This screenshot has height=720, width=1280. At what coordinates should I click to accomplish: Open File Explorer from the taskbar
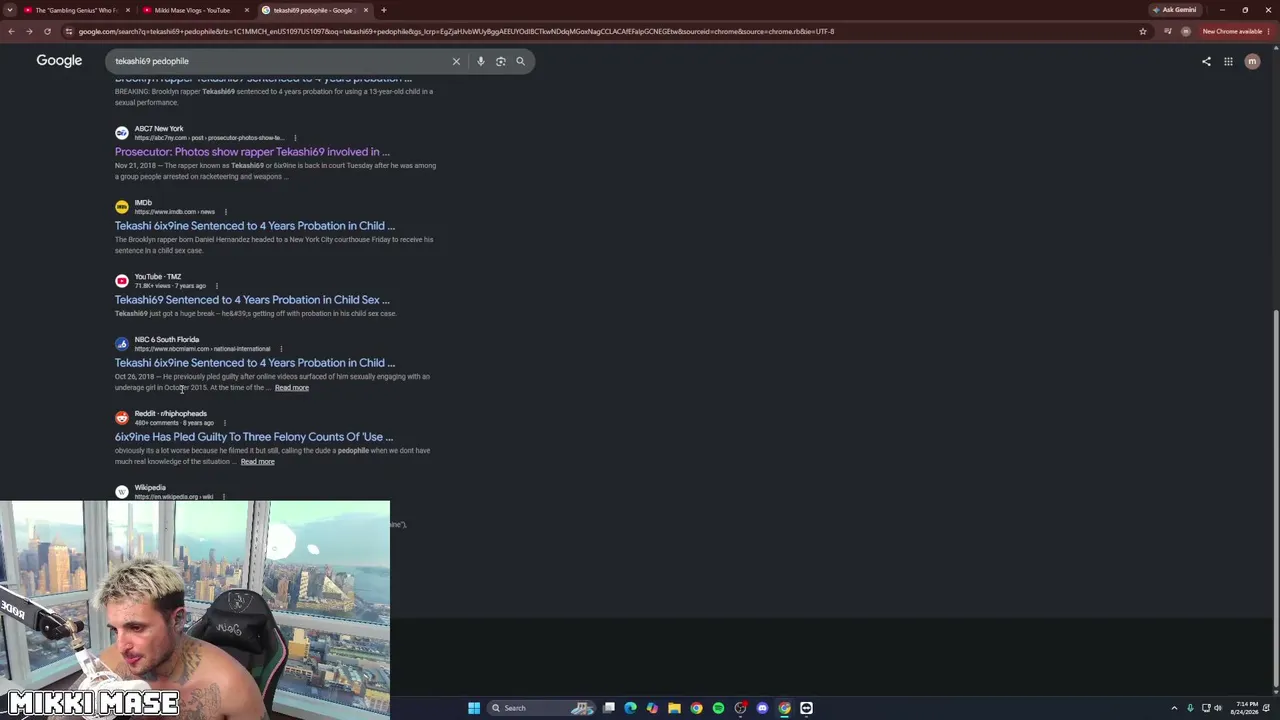pos(675,708)
